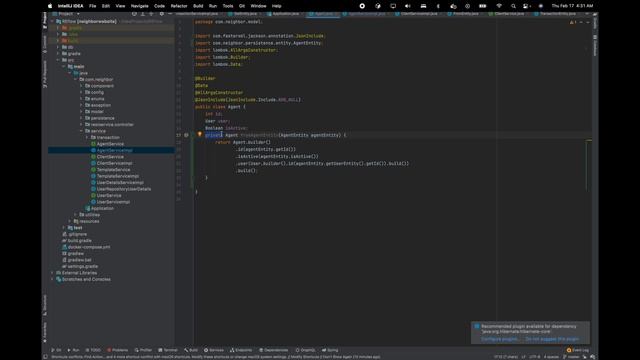Expand External Libraries node

click(x=53, y=273)
